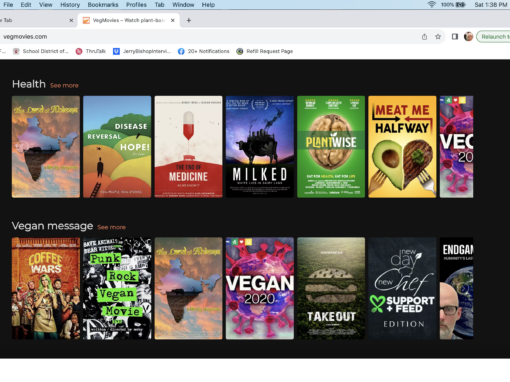Viewport: 510px width, 382px height.
Task: Open JerryBishopIntervi... bookmark
Action: coord(142,51)
